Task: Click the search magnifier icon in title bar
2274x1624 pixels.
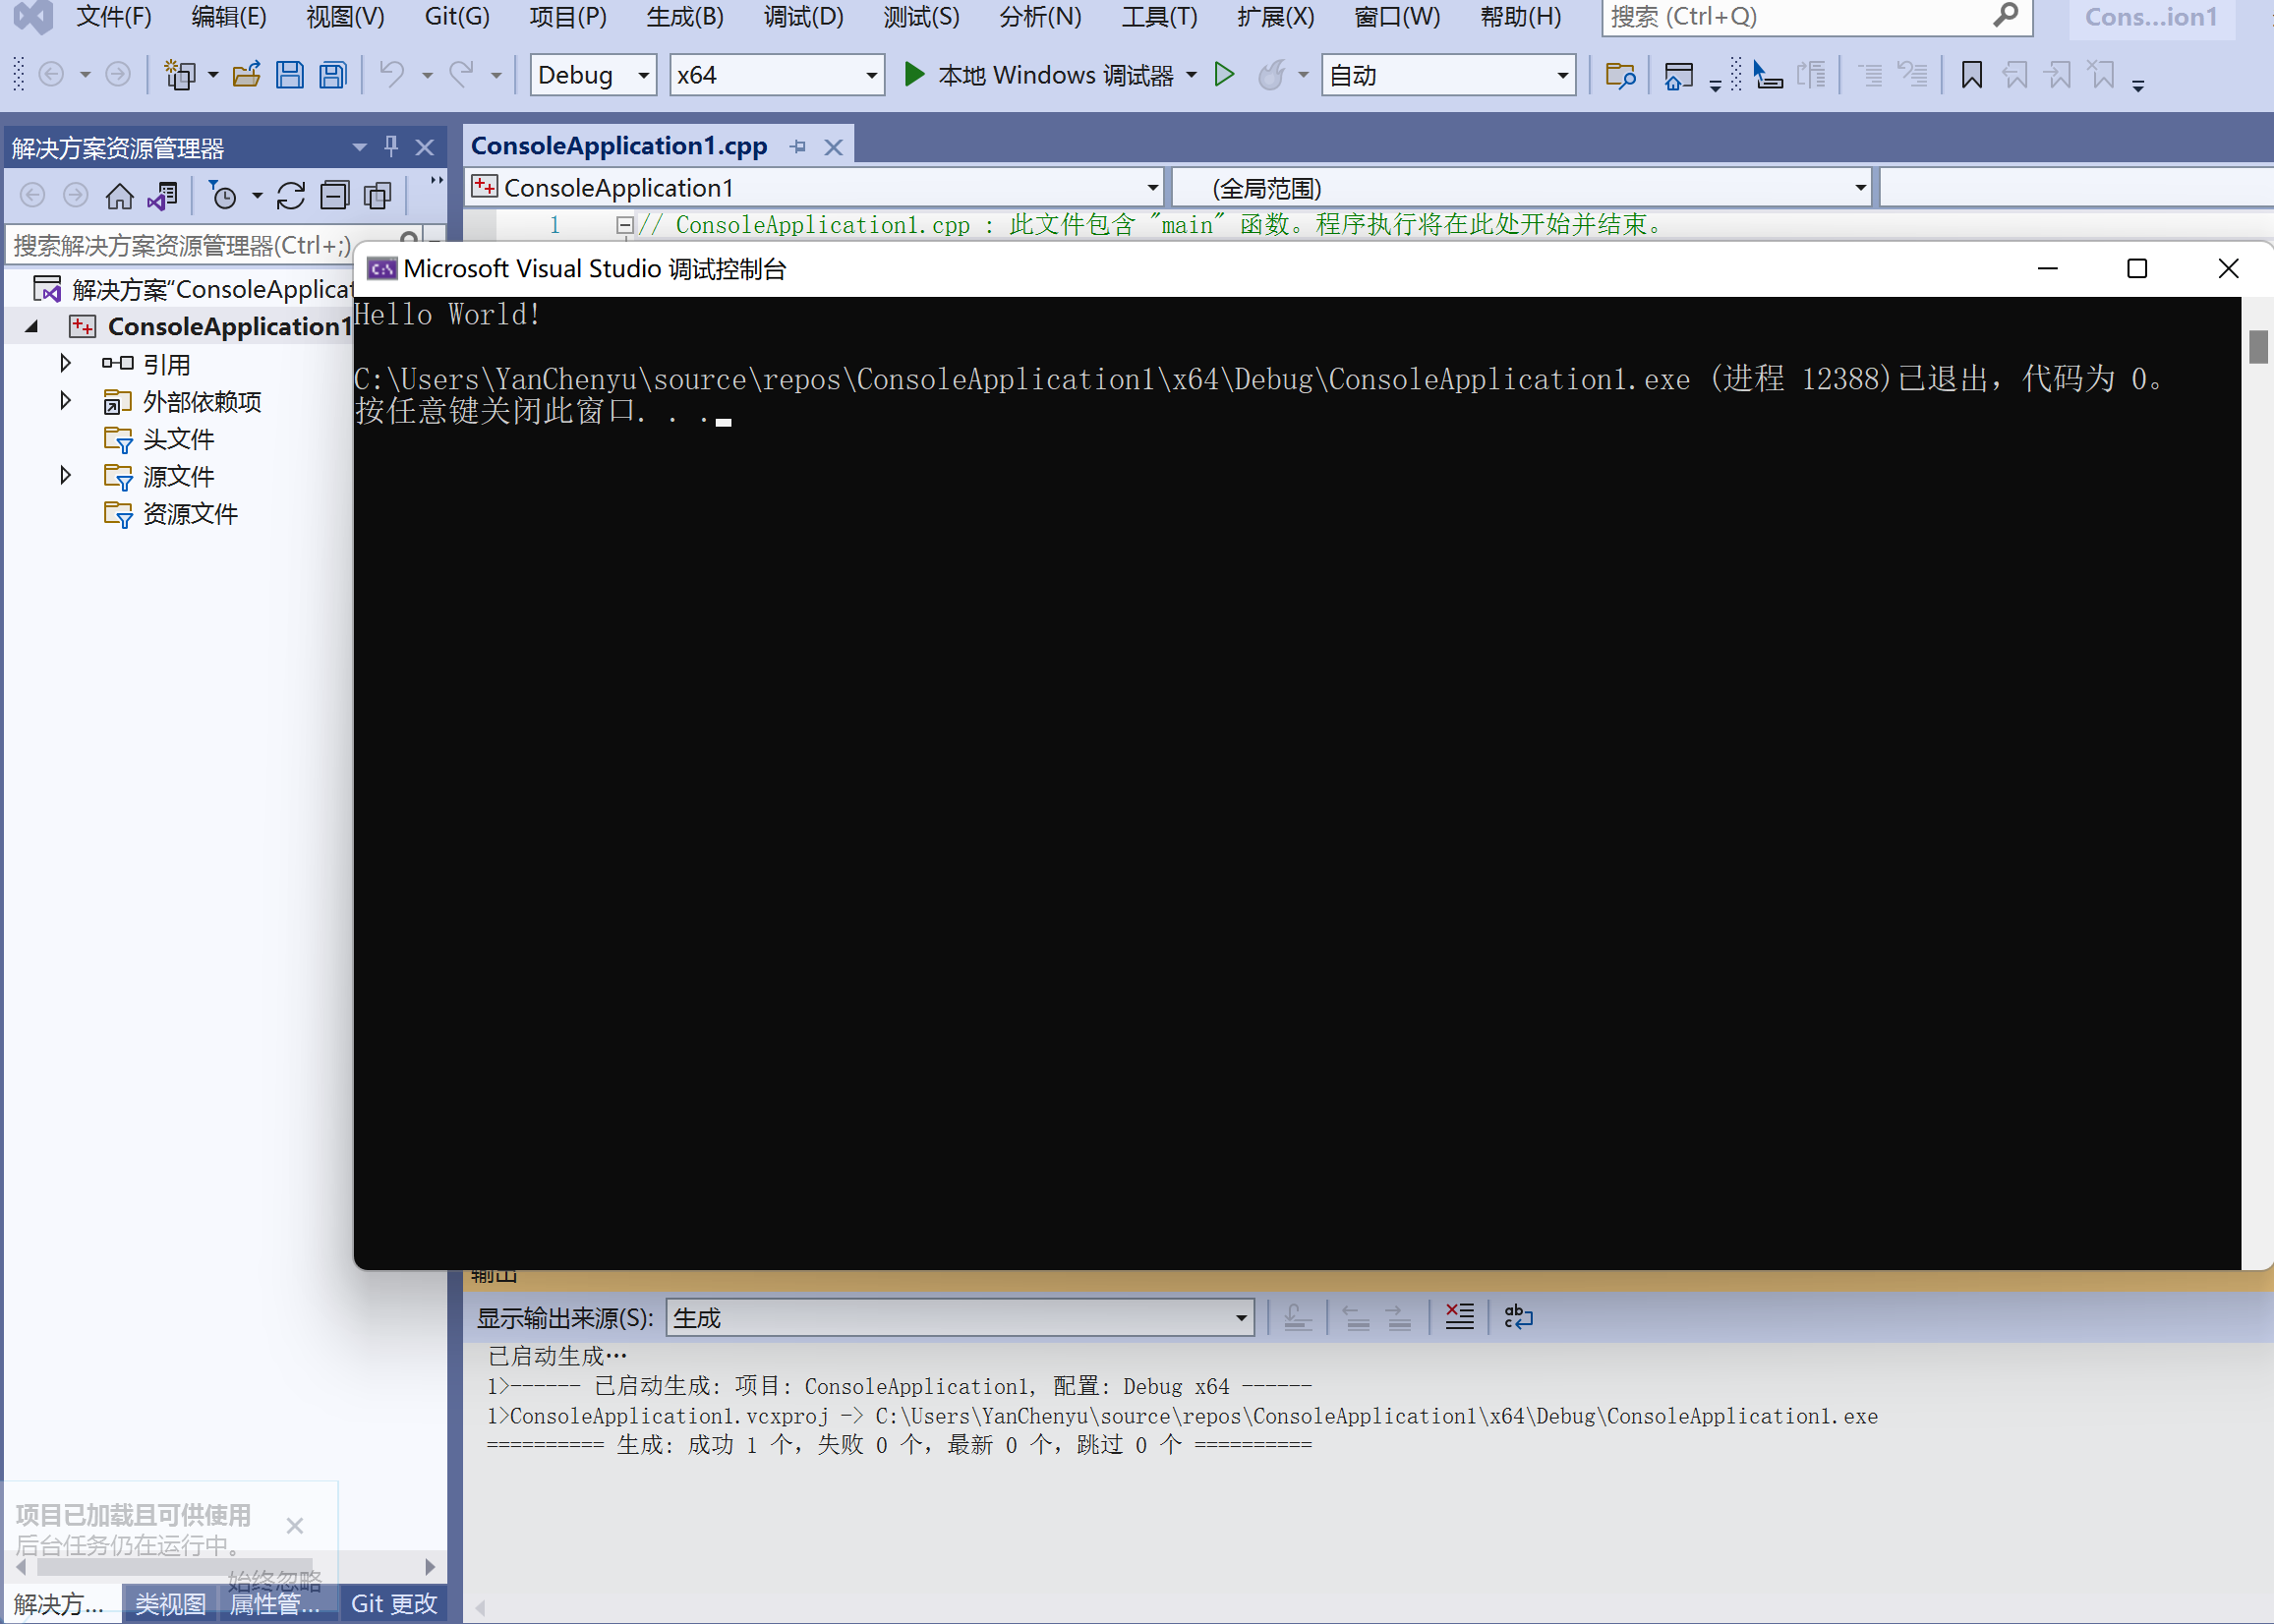Action: (x=2005, y=16)
